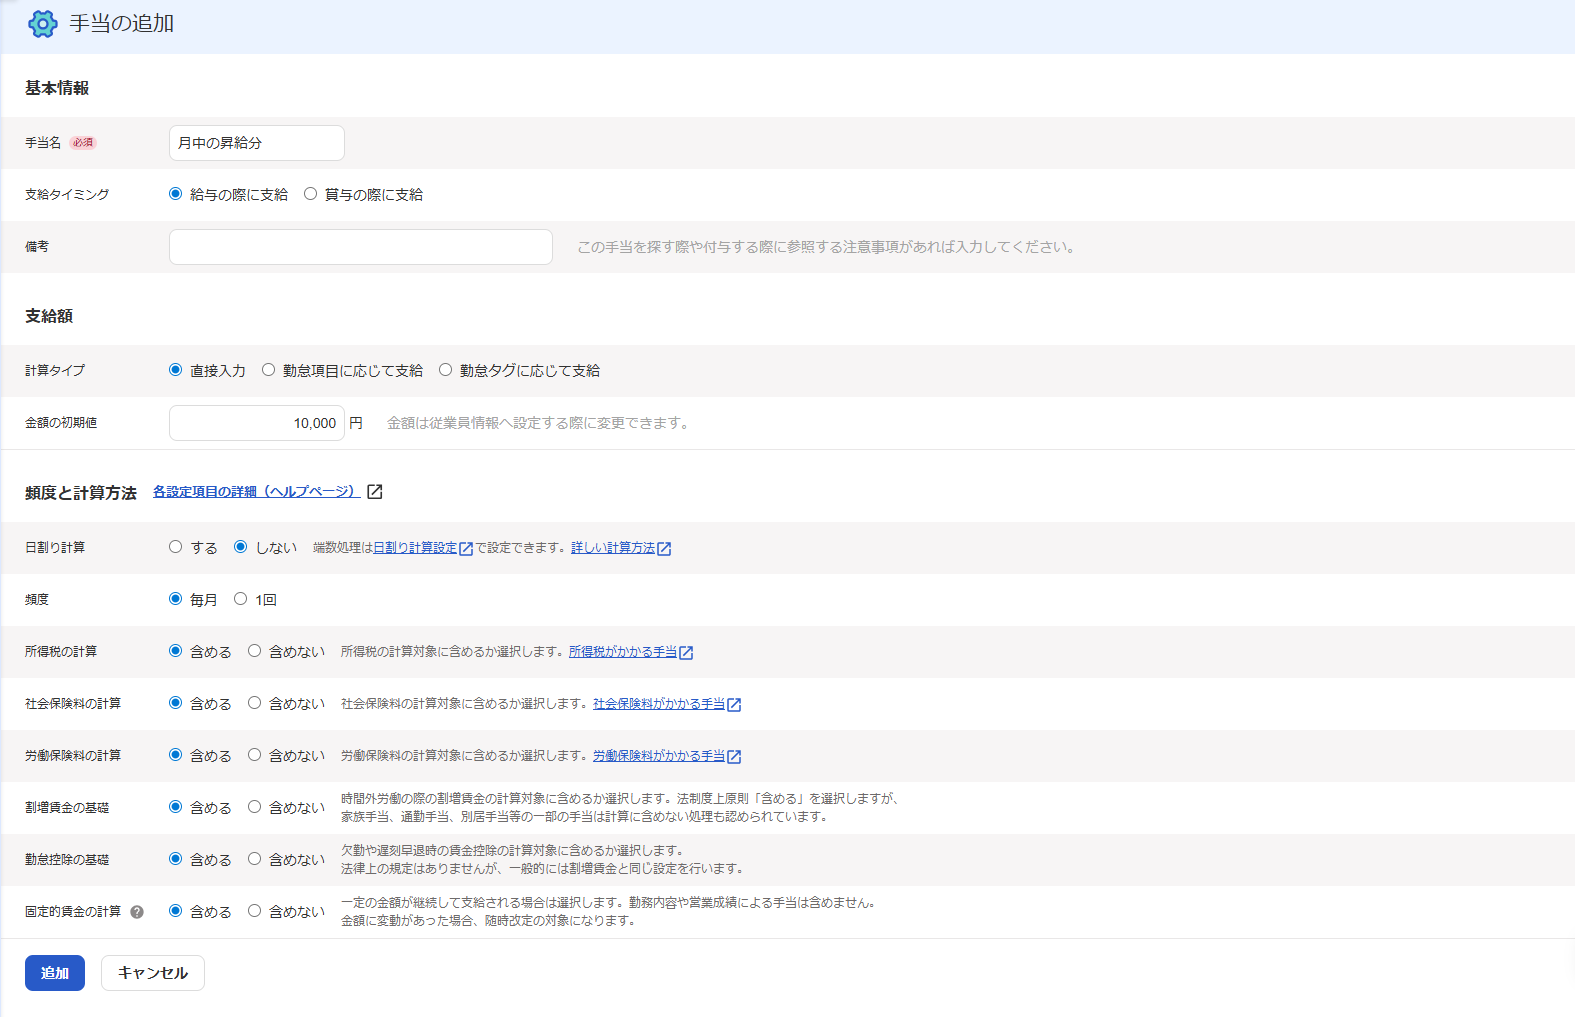Viewport: 1575px width, 1017px height.
Task: Select 含めない for 所得税の計算
Action: point(255,651)
